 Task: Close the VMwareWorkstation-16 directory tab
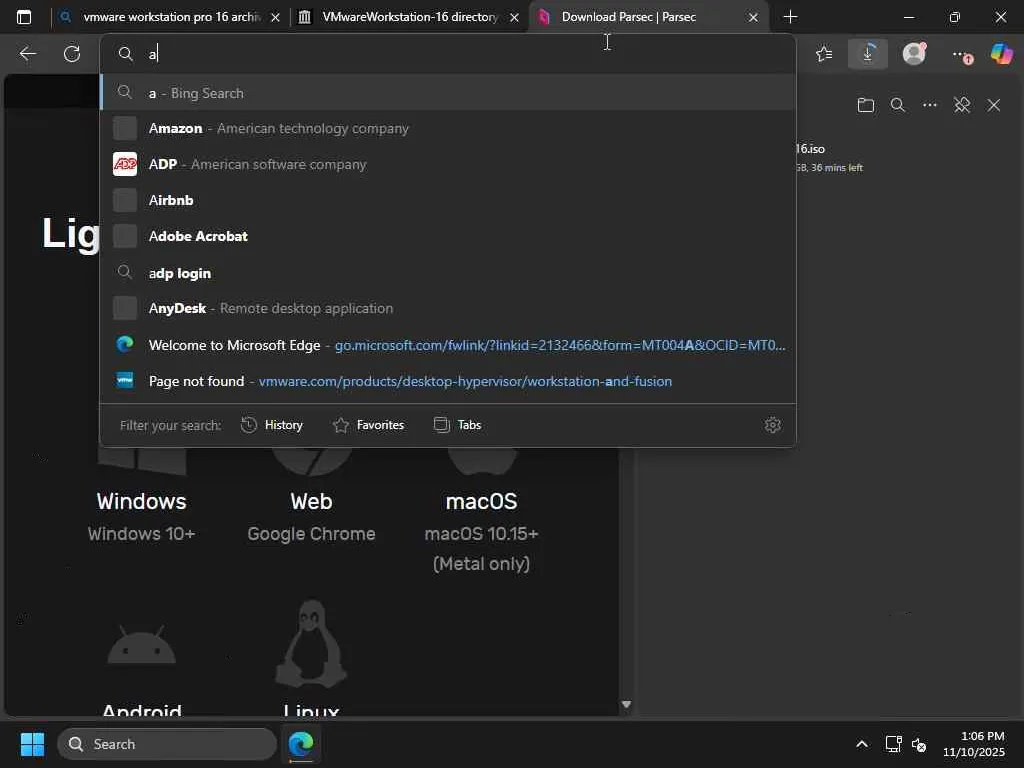[x=515, y=18]
